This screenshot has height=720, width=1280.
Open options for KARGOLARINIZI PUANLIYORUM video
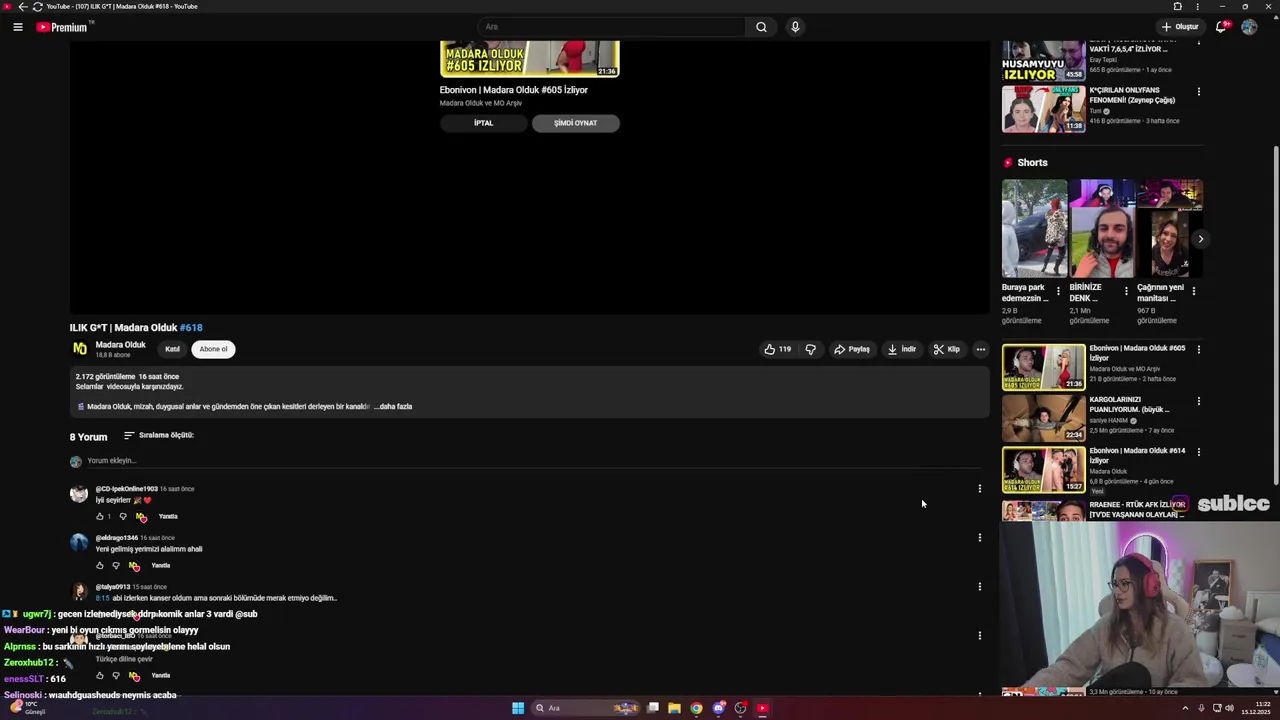tap(1199, 401)
